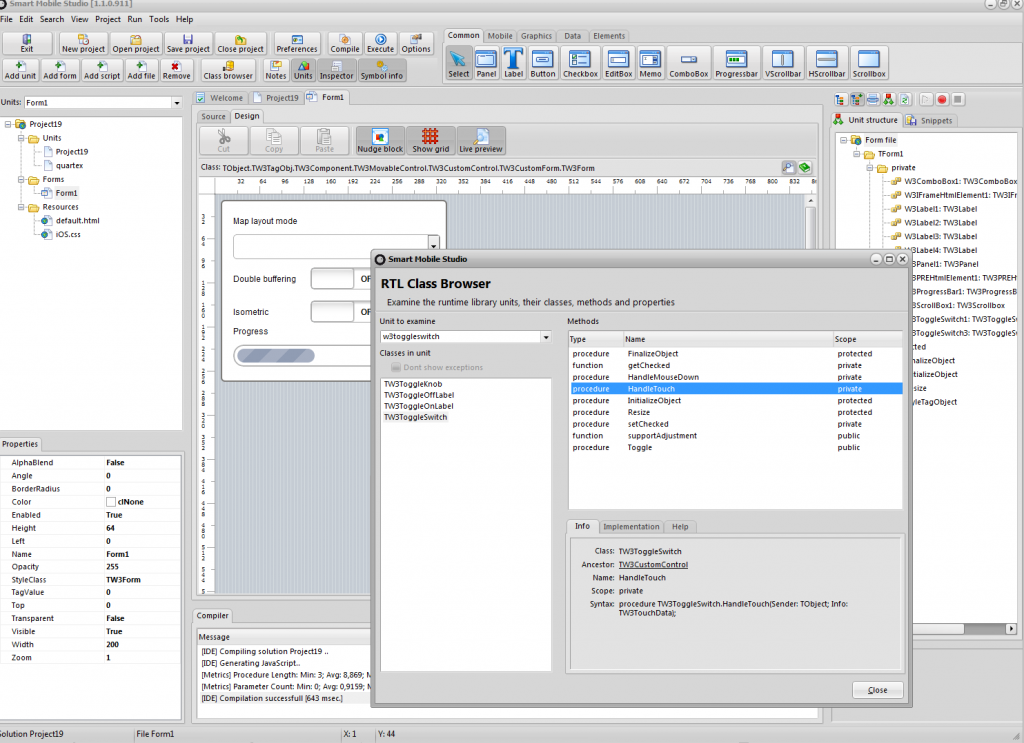Image resolution: width=1024 pixels, height=743 pixels.
Task: Select the Compile icon in the main toolbar
Action: (x=344, y=43)
